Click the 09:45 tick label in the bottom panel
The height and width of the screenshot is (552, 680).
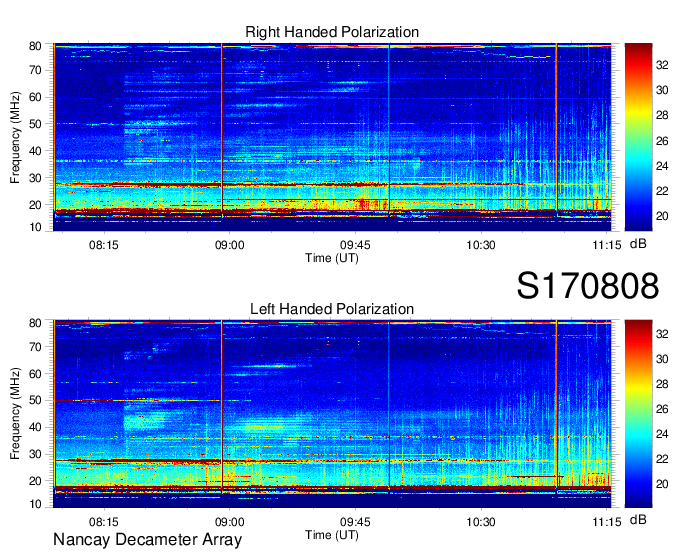click(355, 522)
